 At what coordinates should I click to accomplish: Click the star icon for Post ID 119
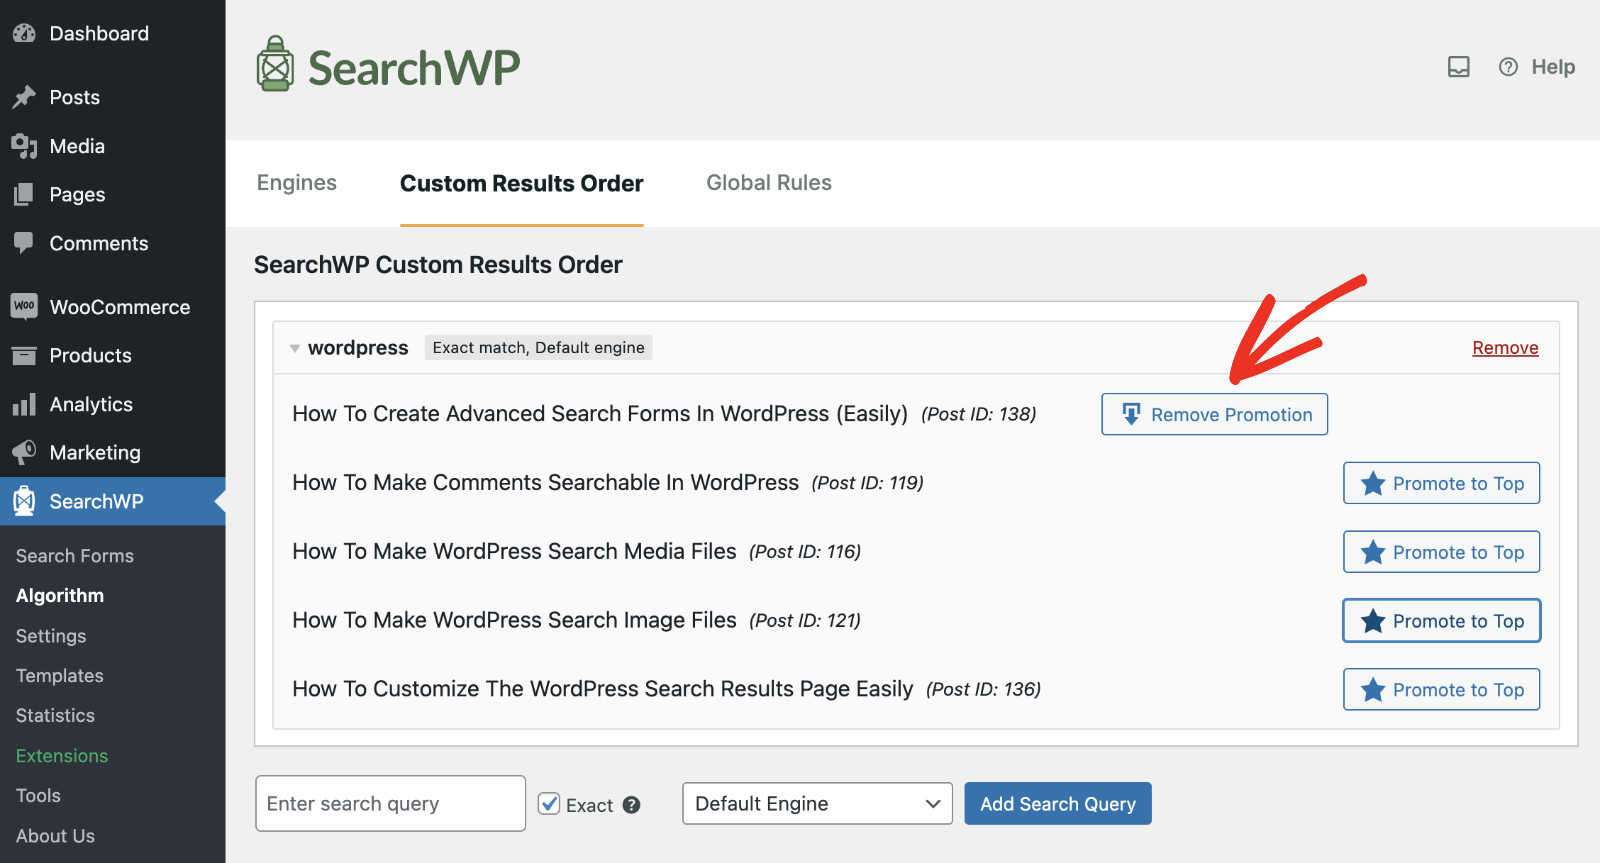click(1373, 483)
